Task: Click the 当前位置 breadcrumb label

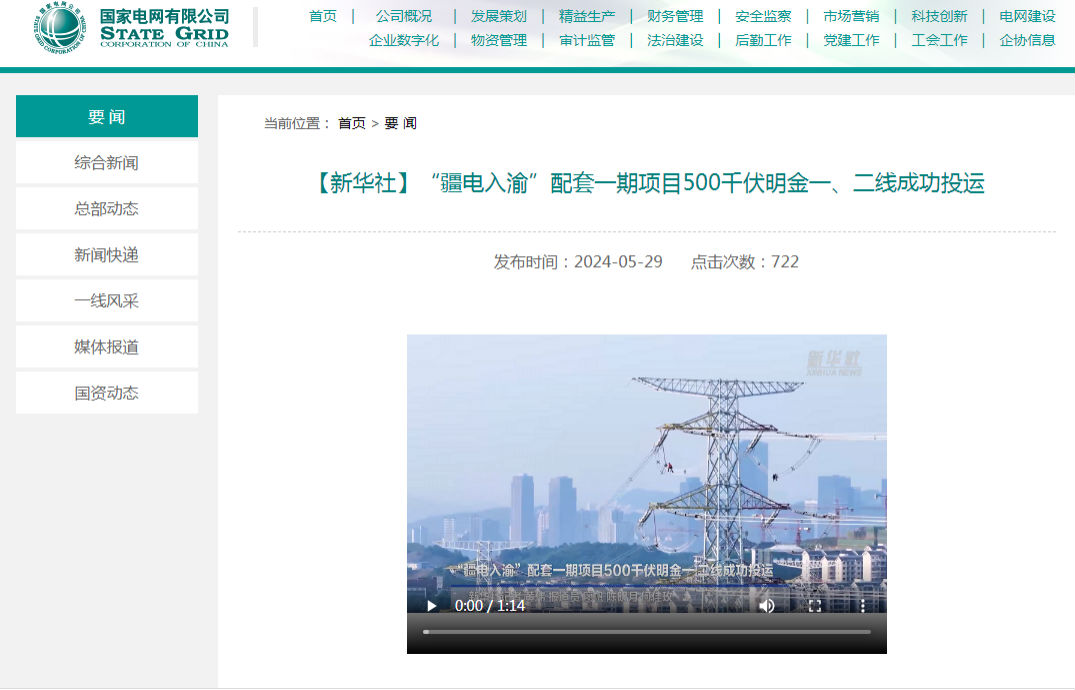Action: click(298, 123)
